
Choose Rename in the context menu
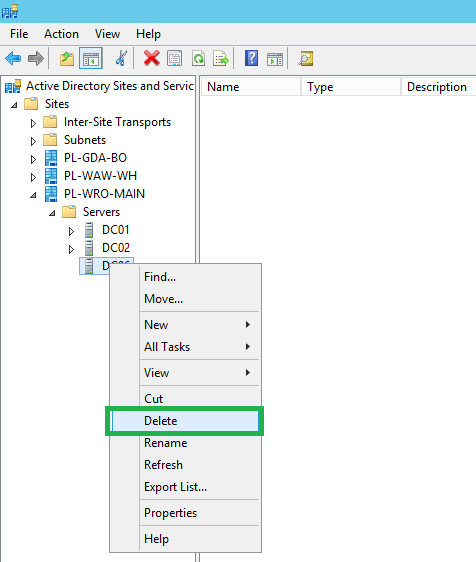[185, 443]
